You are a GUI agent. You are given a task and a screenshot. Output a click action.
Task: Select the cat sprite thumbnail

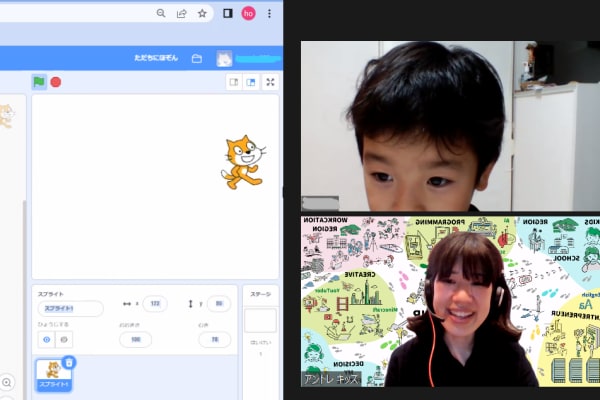(x=52, y=373)
